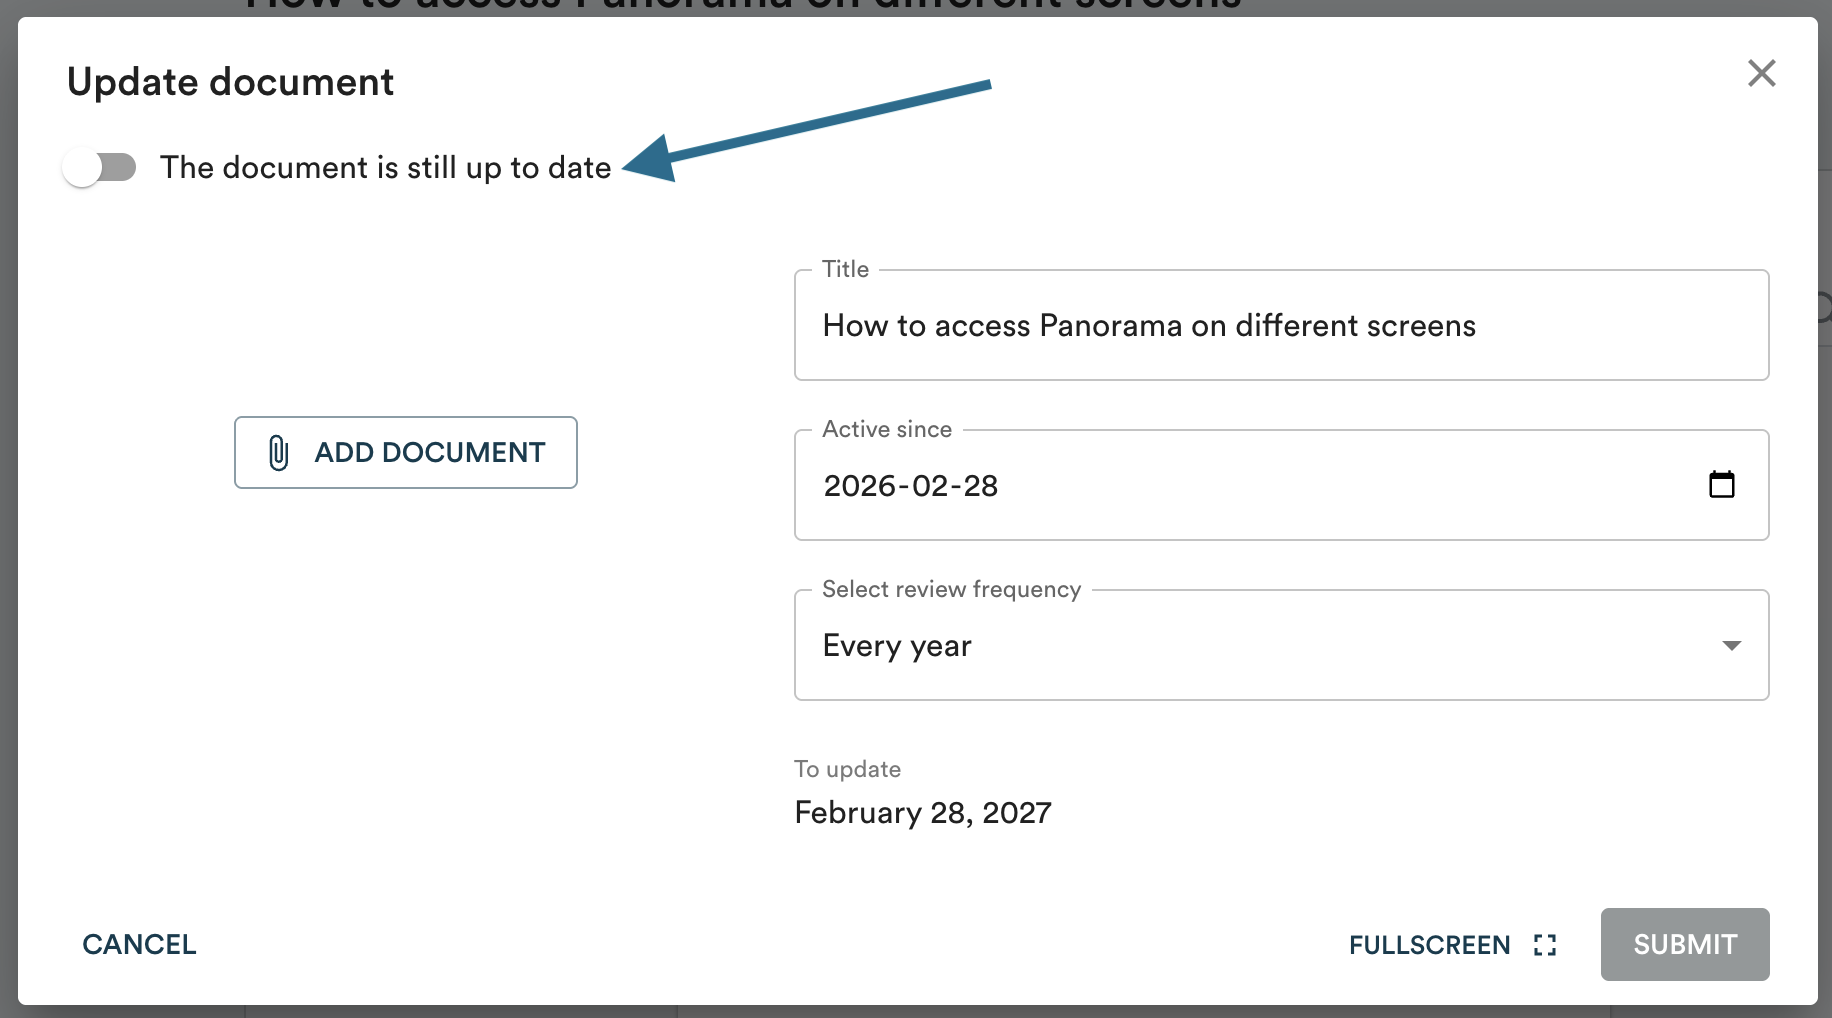The image size is (1832, 1018).
Task: Toggle the document still up to date switch
Action: pyautogui.click(x=99, y=167)
